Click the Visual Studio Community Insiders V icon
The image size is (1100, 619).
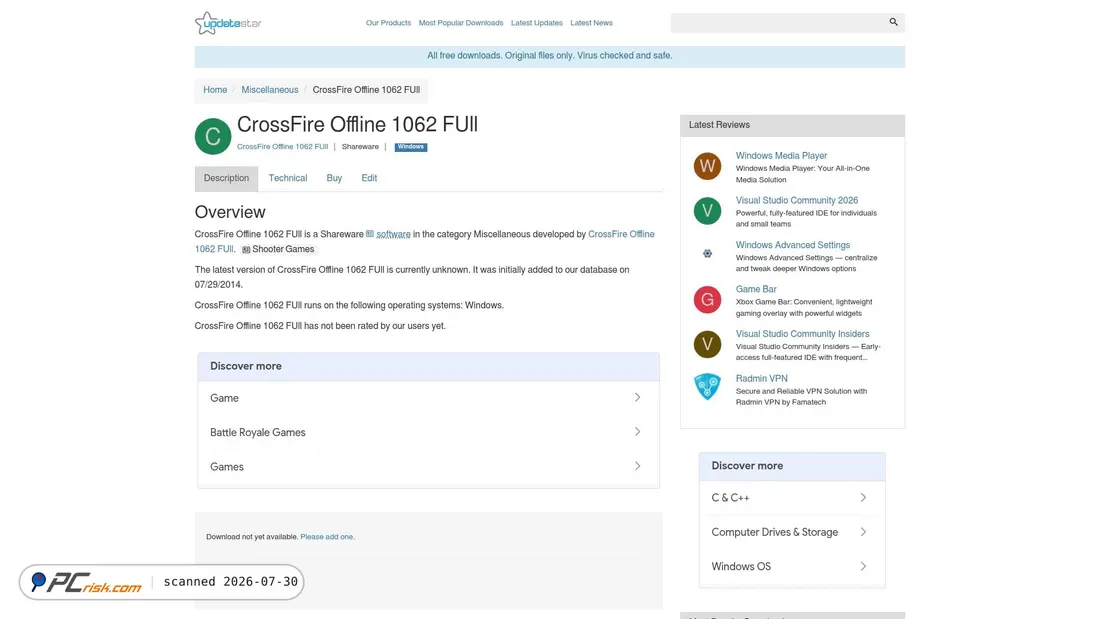707,345
